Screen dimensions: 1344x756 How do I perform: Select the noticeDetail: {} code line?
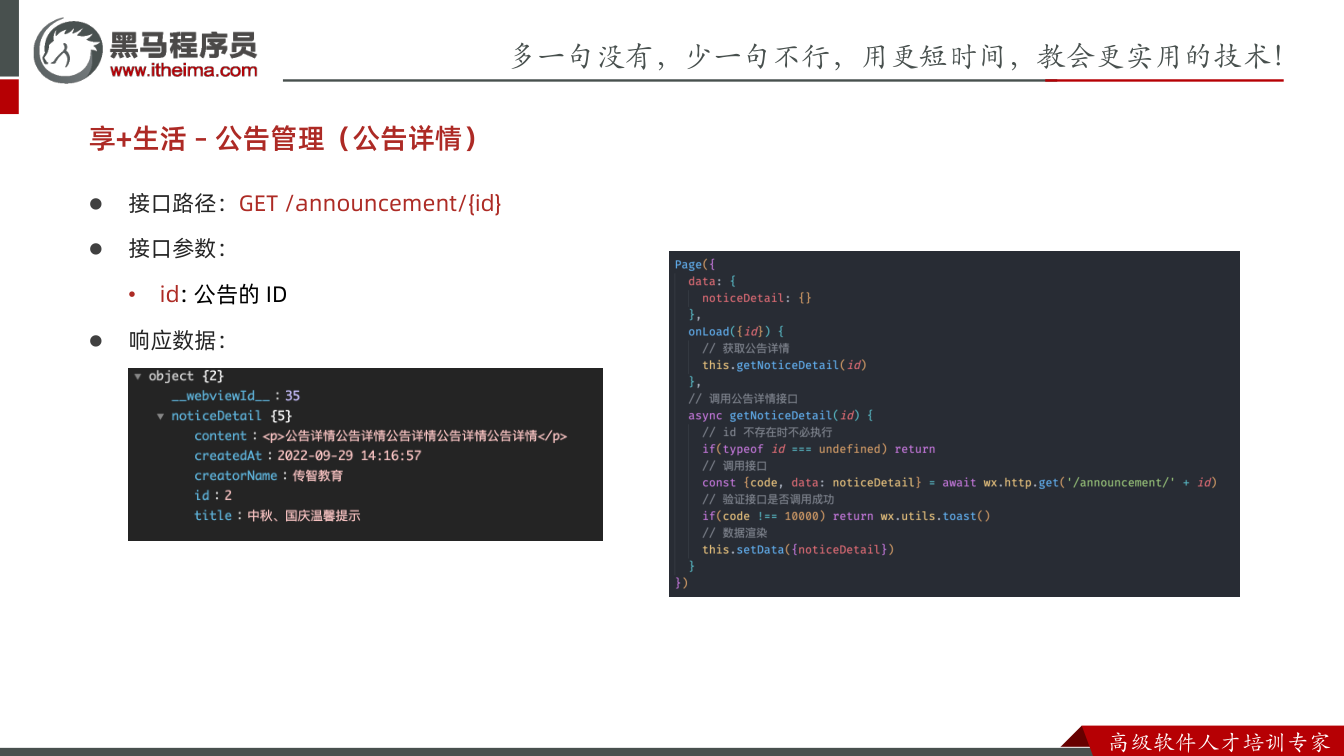pyautogui.click(x=757, y=298)
